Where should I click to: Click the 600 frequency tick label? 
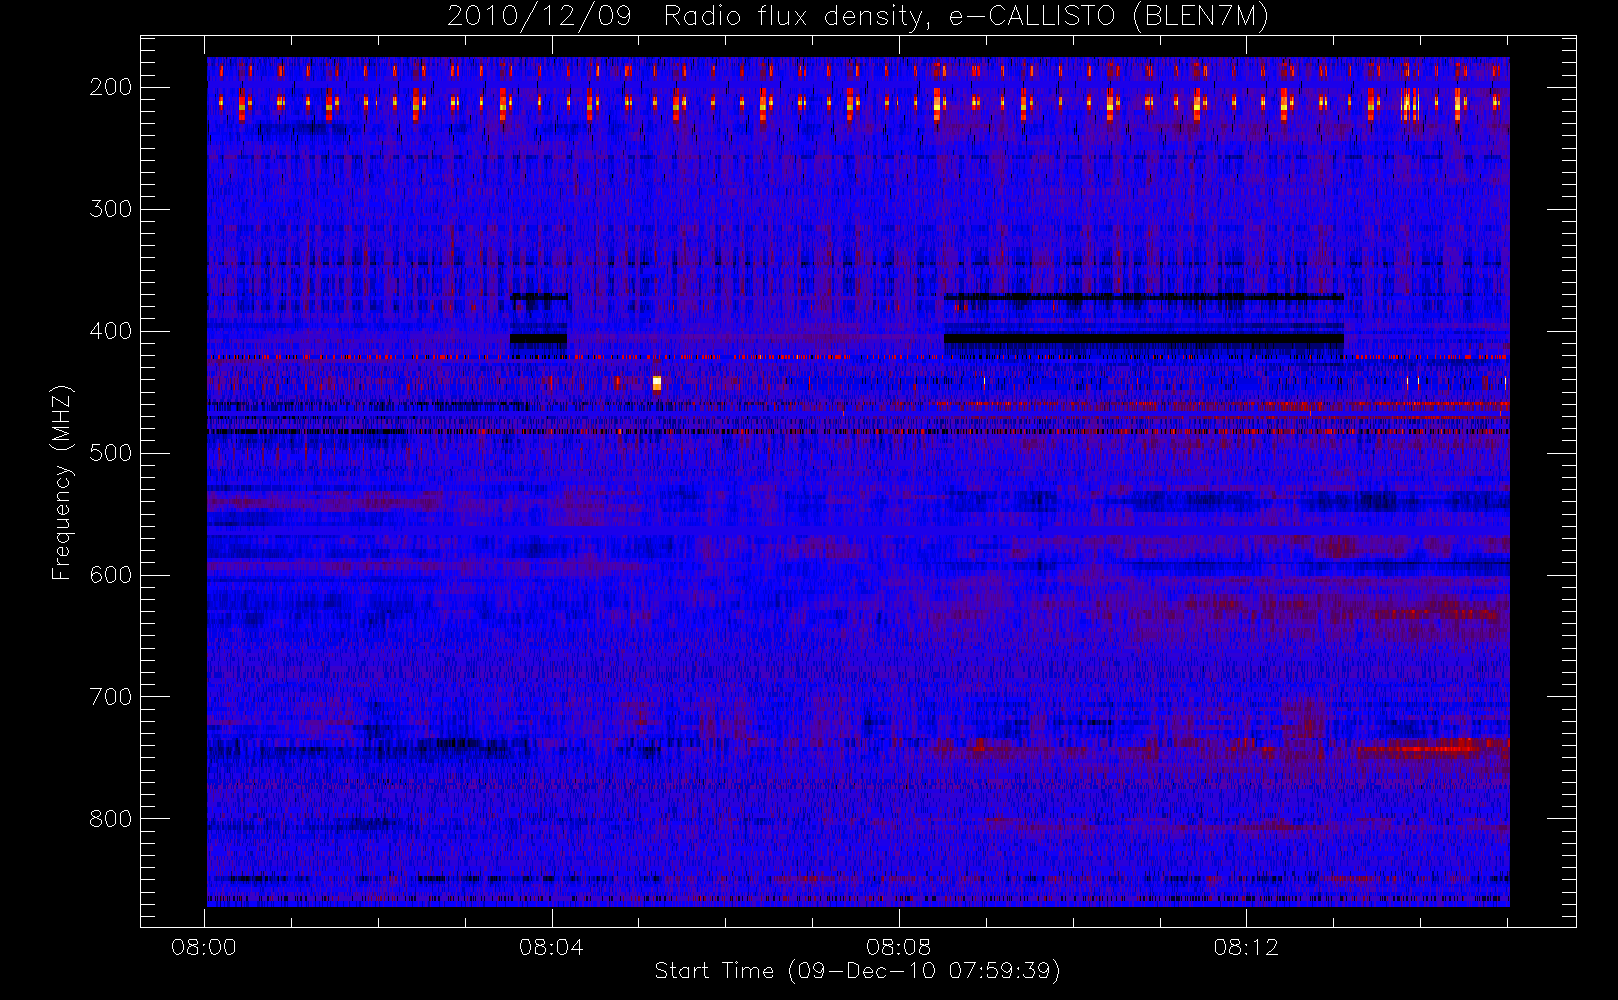tap(111, 575)
